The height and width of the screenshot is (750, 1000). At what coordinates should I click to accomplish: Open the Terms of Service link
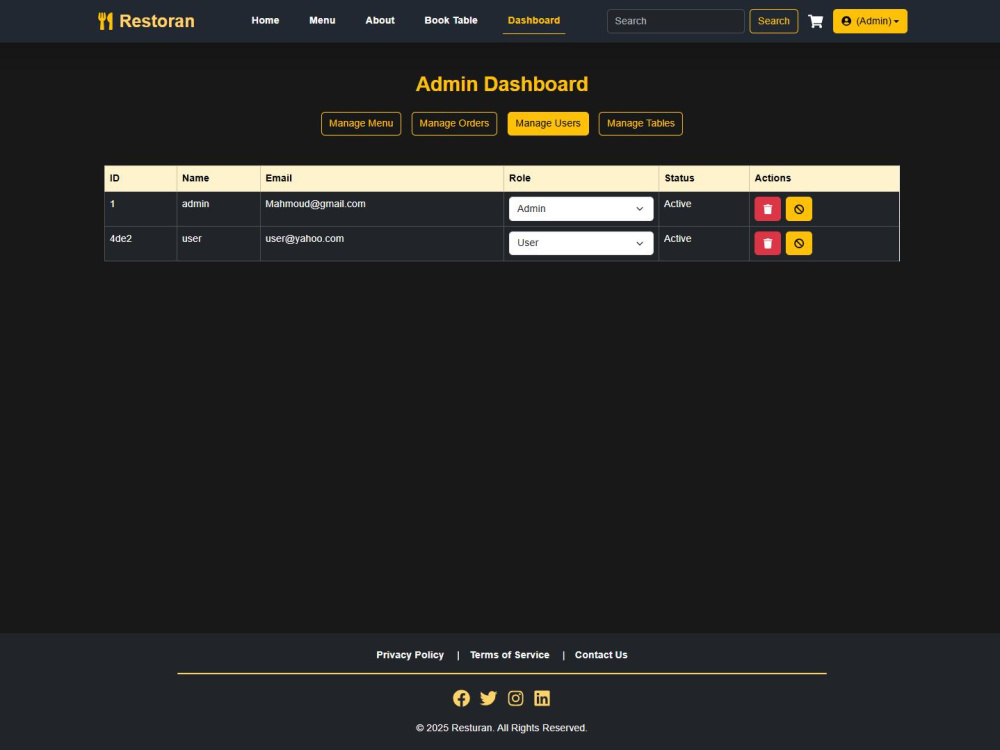coord(510,655)
